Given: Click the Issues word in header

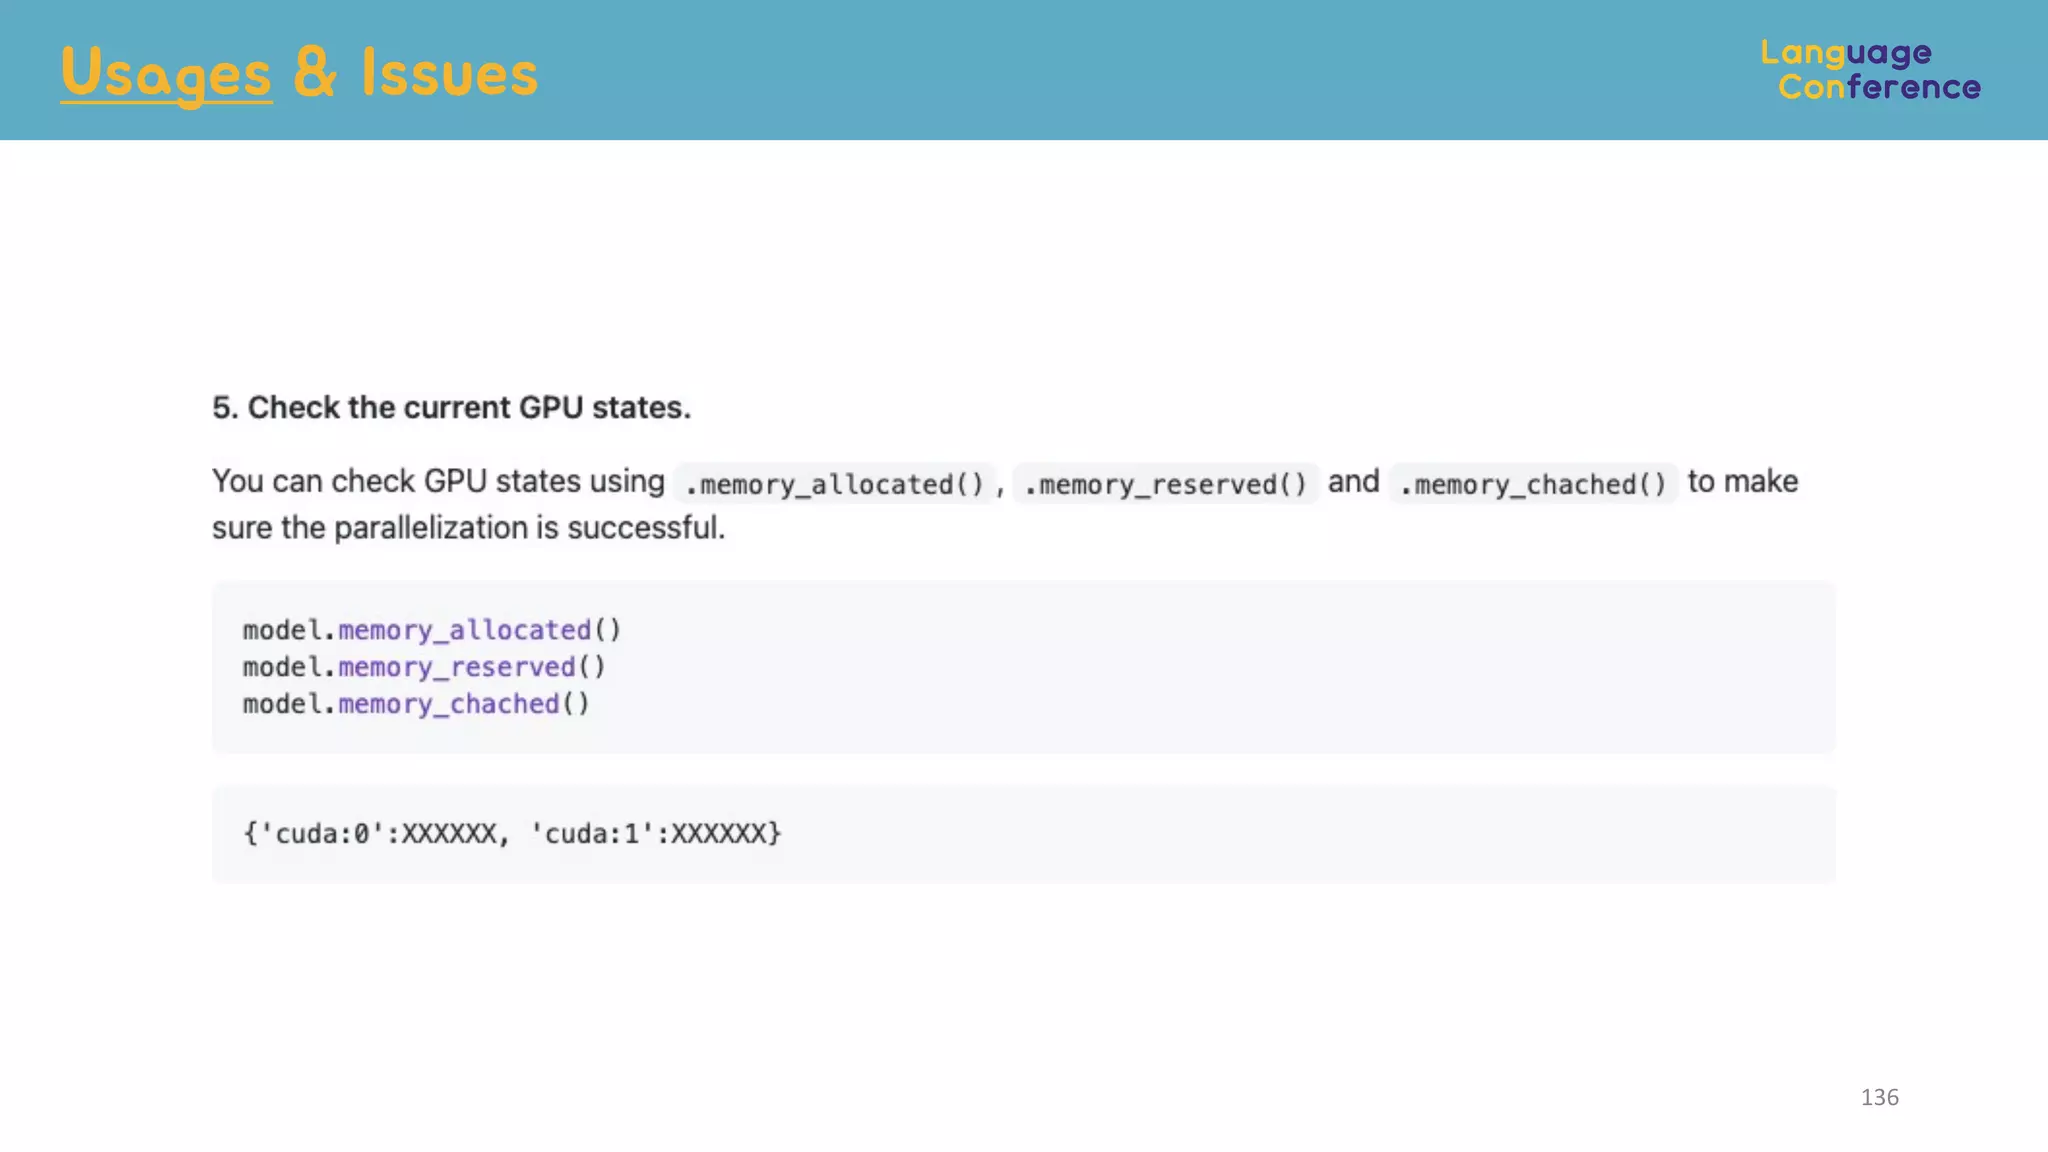Looking at the screenshot, I should click(449, 73).
